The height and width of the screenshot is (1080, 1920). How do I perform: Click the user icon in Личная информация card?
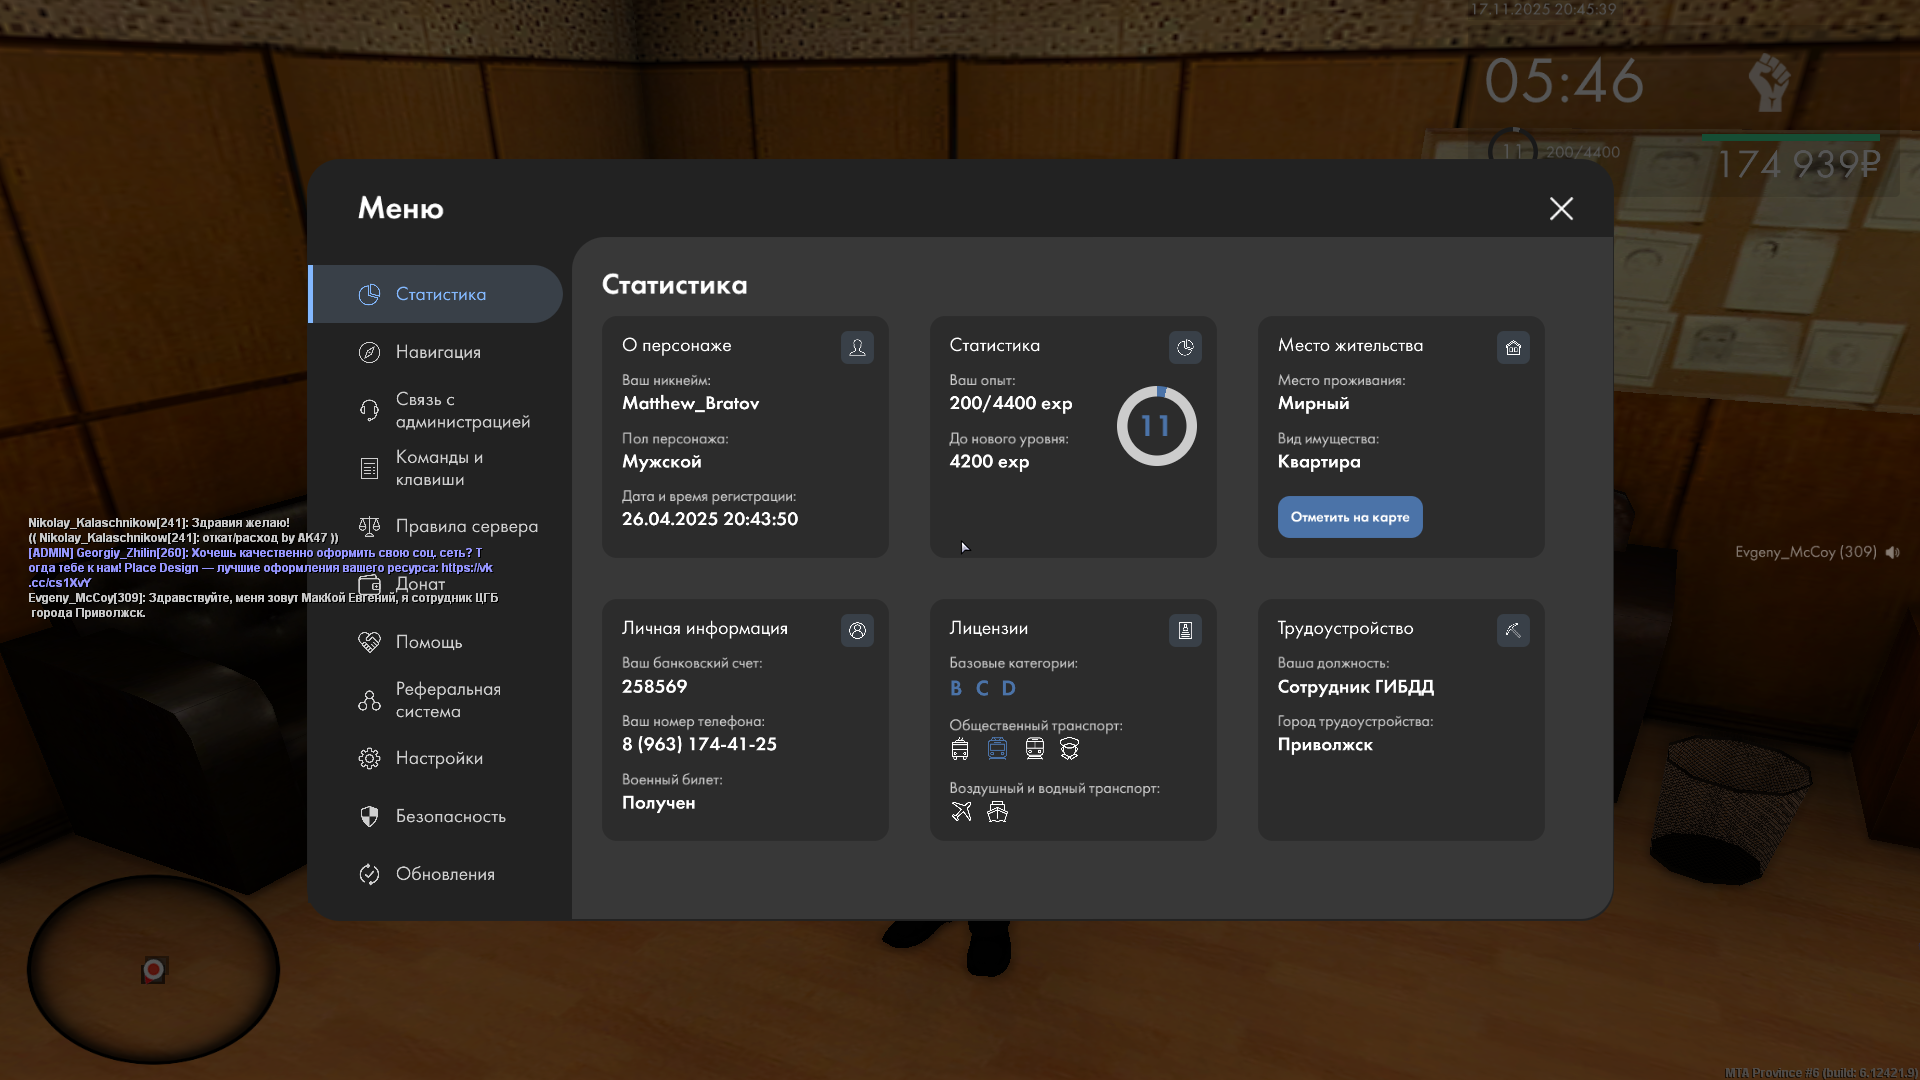click(857, 630)
